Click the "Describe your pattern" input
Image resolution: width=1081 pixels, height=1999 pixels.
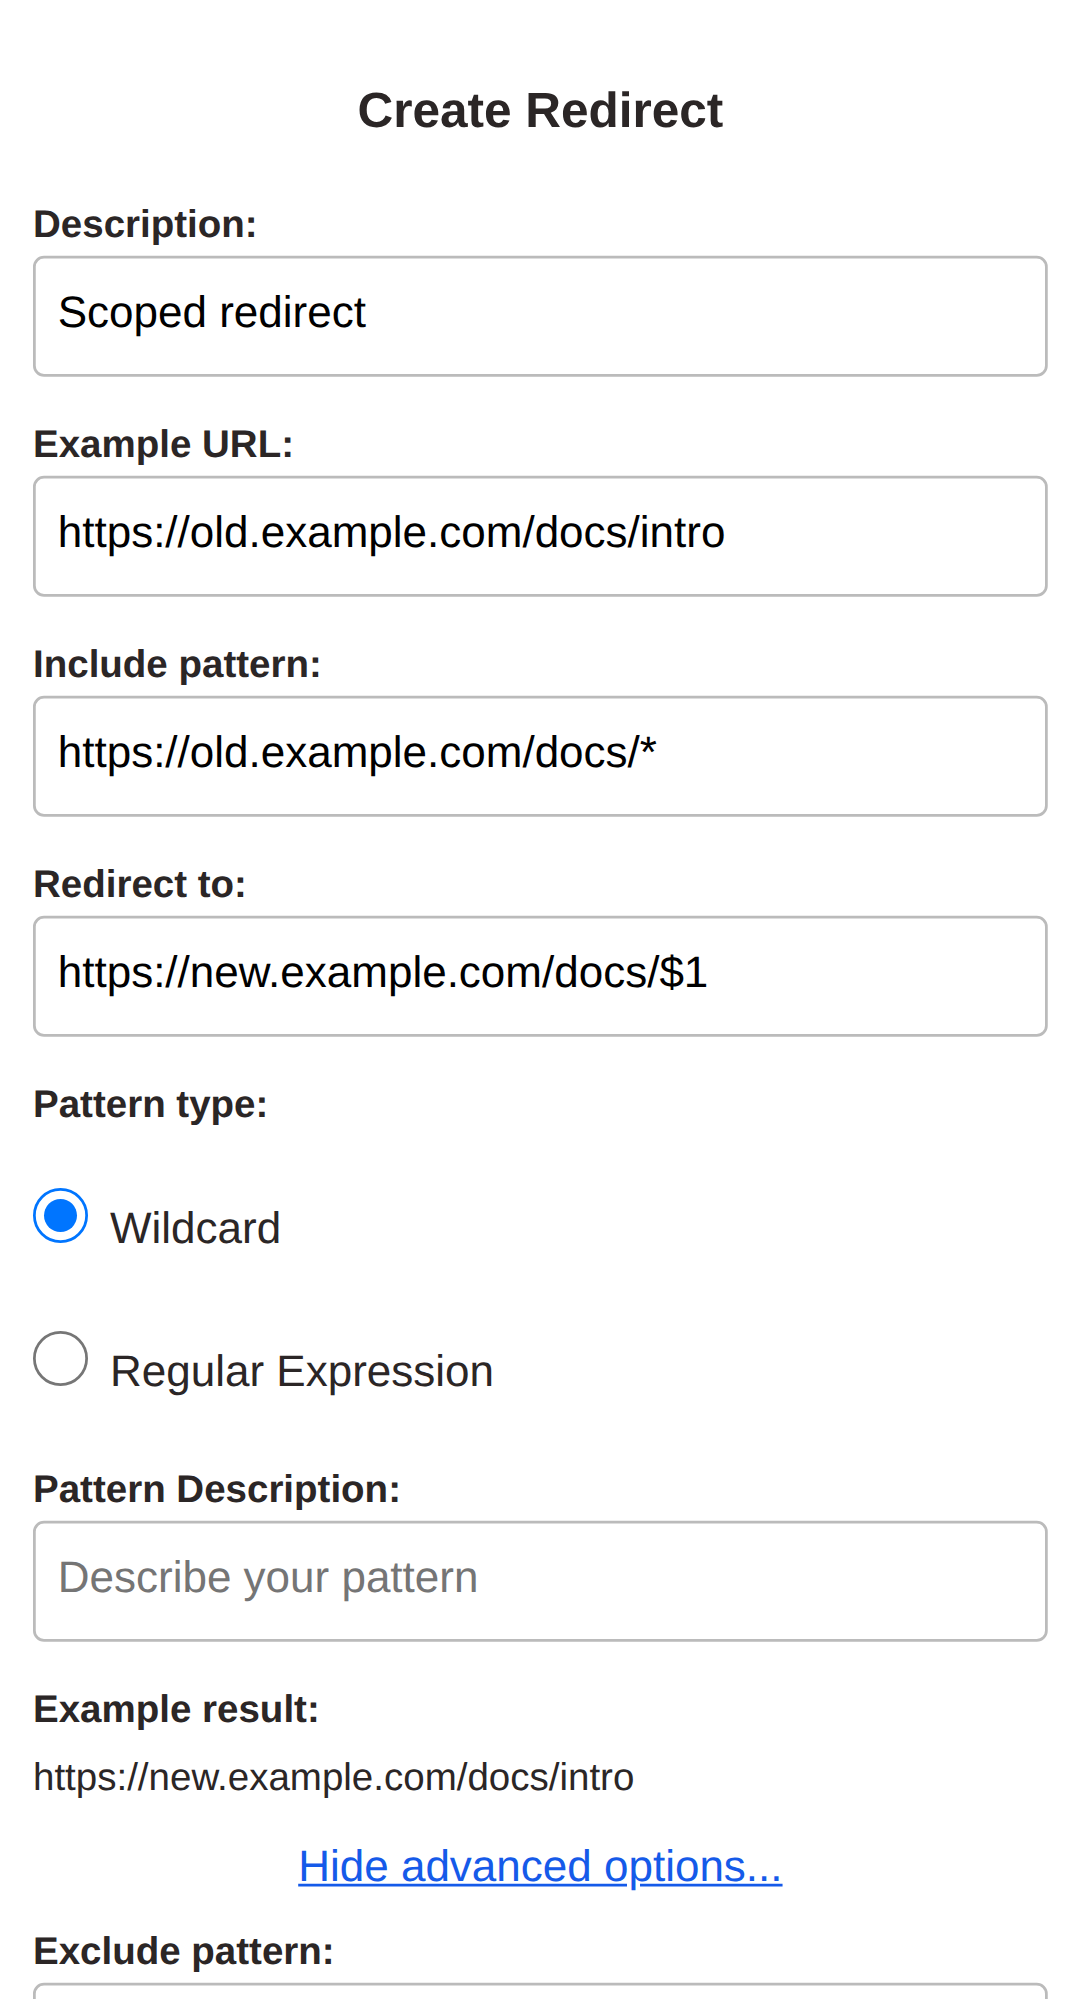[540, 1581]
